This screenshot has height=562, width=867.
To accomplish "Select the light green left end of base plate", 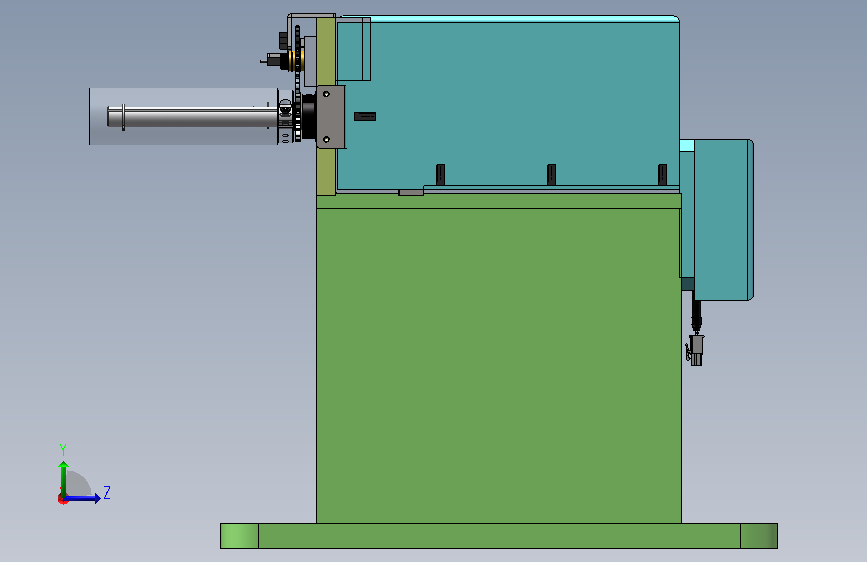I will click(239, 536).
